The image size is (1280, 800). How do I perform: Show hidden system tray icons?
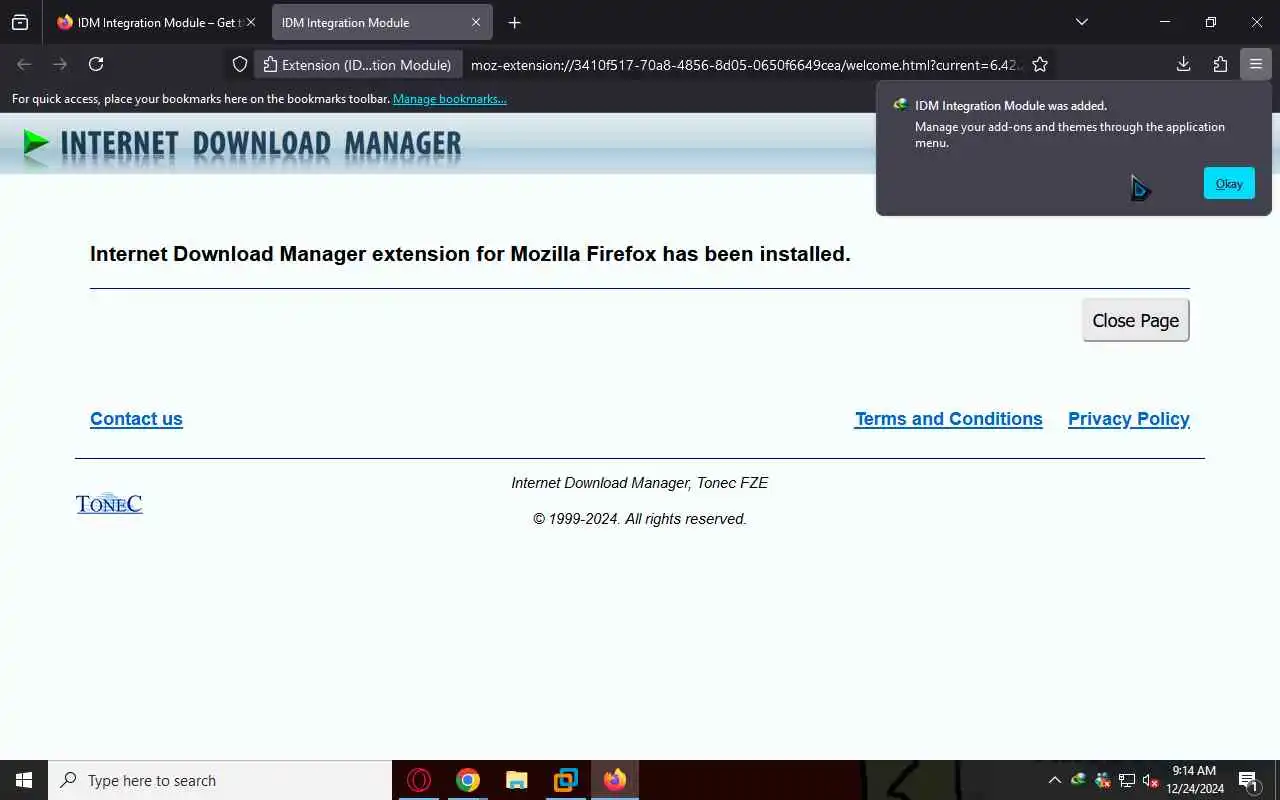click(1054, 780)
